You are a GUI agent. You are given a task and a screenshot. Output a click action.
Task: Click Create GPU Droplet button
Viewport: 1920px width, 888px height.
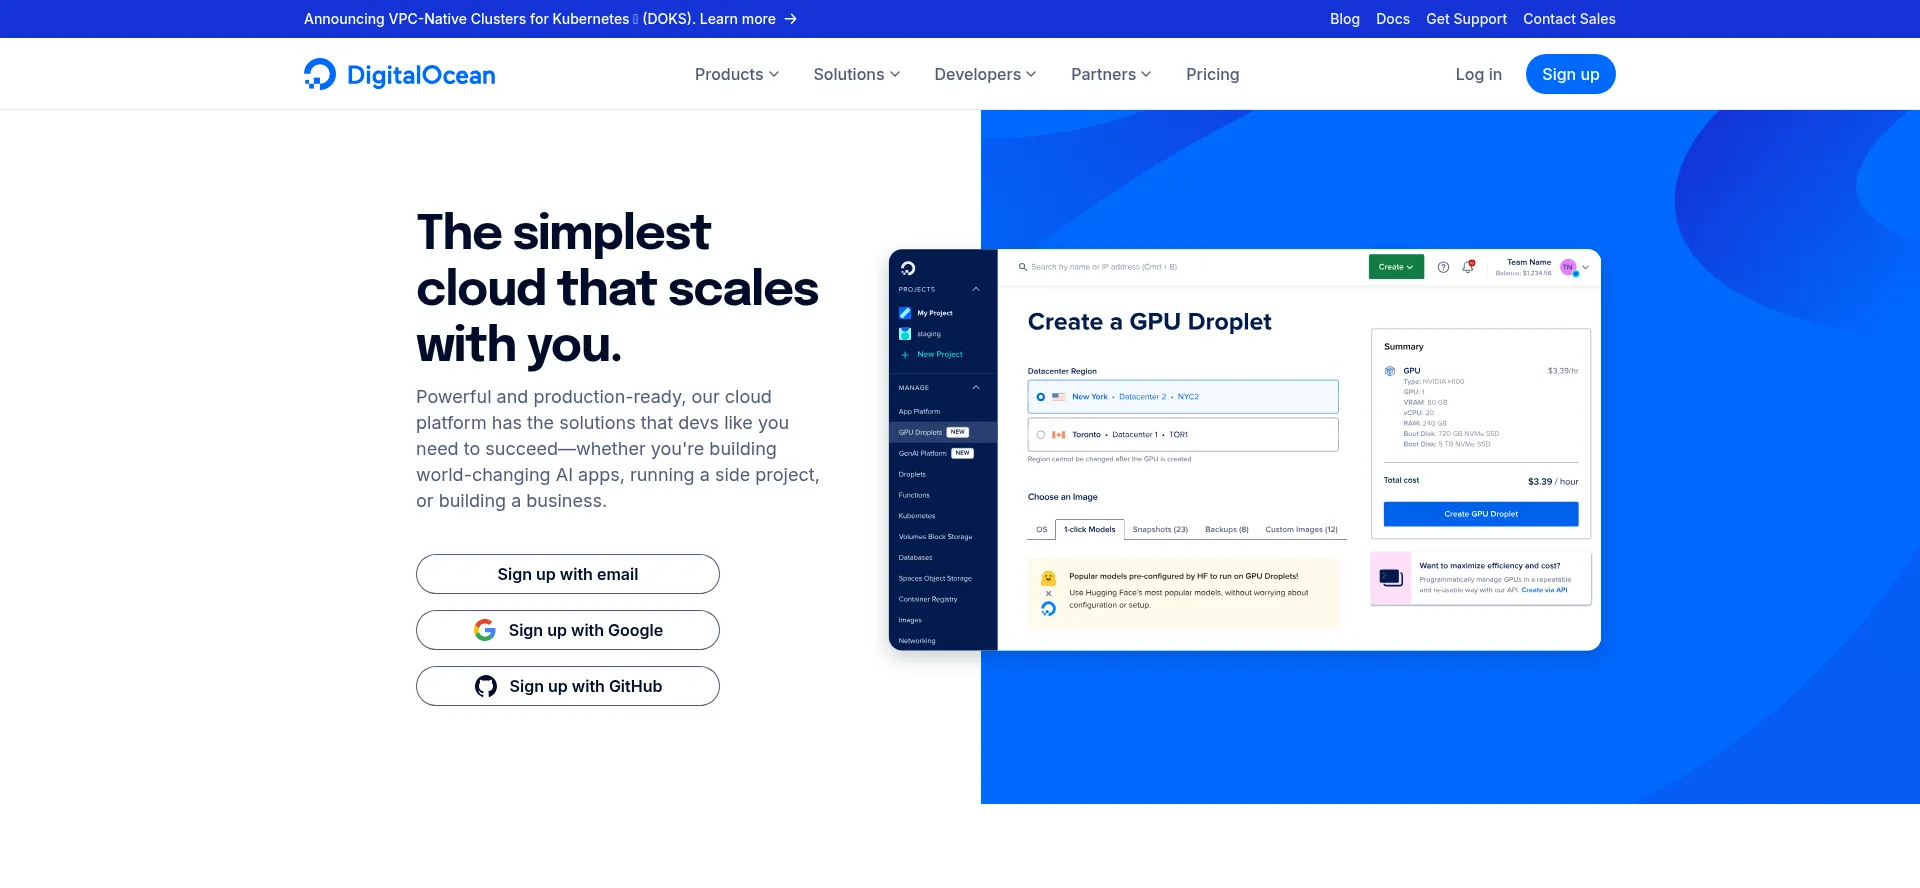(x=1481, y=514)
